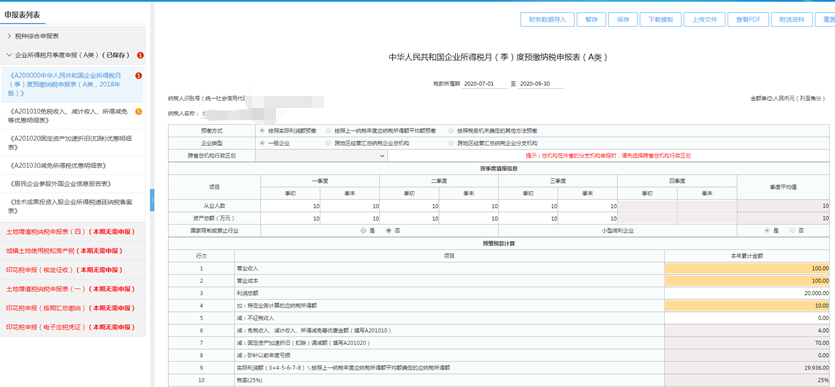Set 国家限制或禁止行业 to 否
This screenshot has width=835, height=387.
tap(388, 230)
